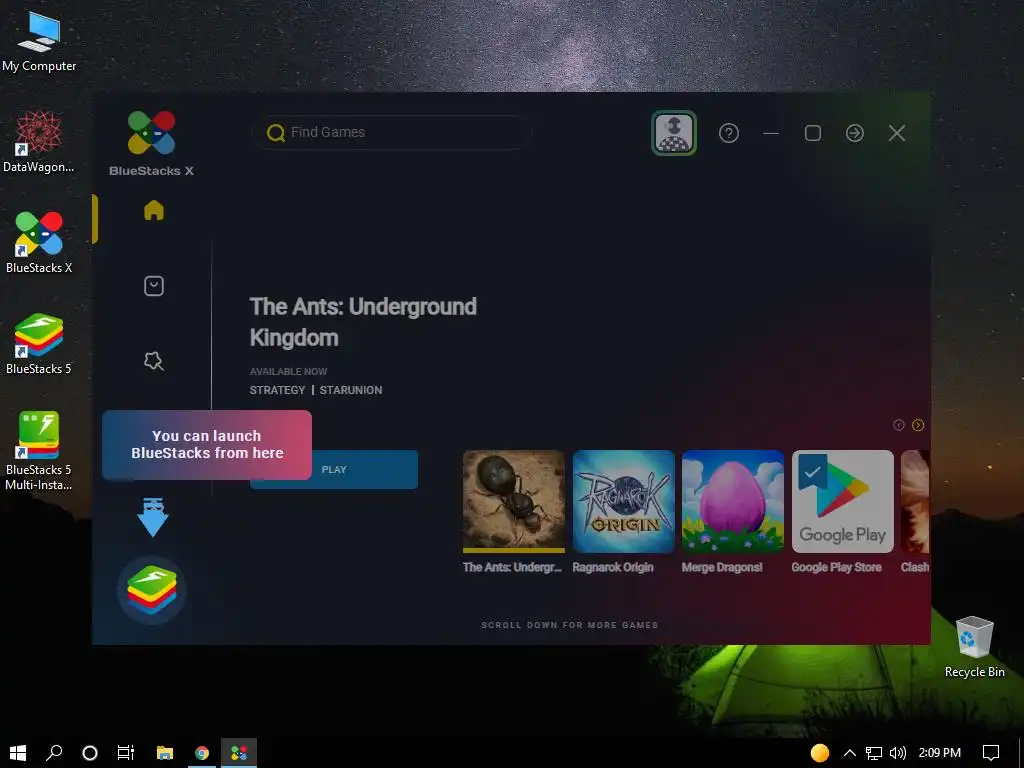Open volume control tray icon
Viewport: 1024px width, 768px height.
[x=898, y=753]
